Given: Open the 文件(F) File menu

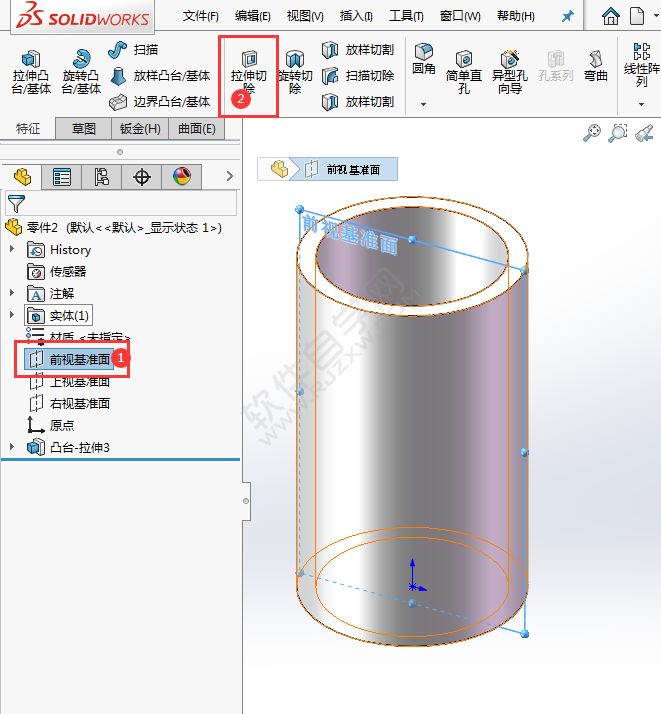Looking at the screenshot, I should [200, 16].
